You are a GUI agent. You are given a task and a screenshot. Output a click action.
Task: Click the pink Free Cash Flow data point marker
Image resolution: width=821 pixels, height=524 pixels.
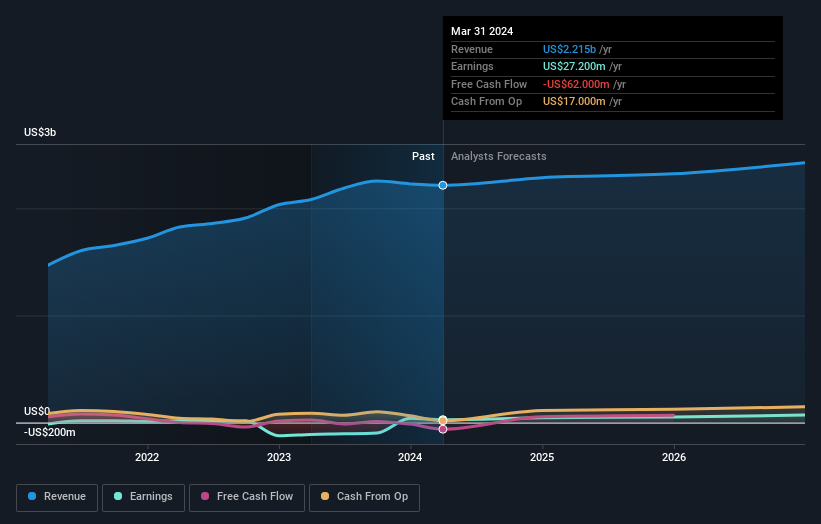click(x=443, y=429)
